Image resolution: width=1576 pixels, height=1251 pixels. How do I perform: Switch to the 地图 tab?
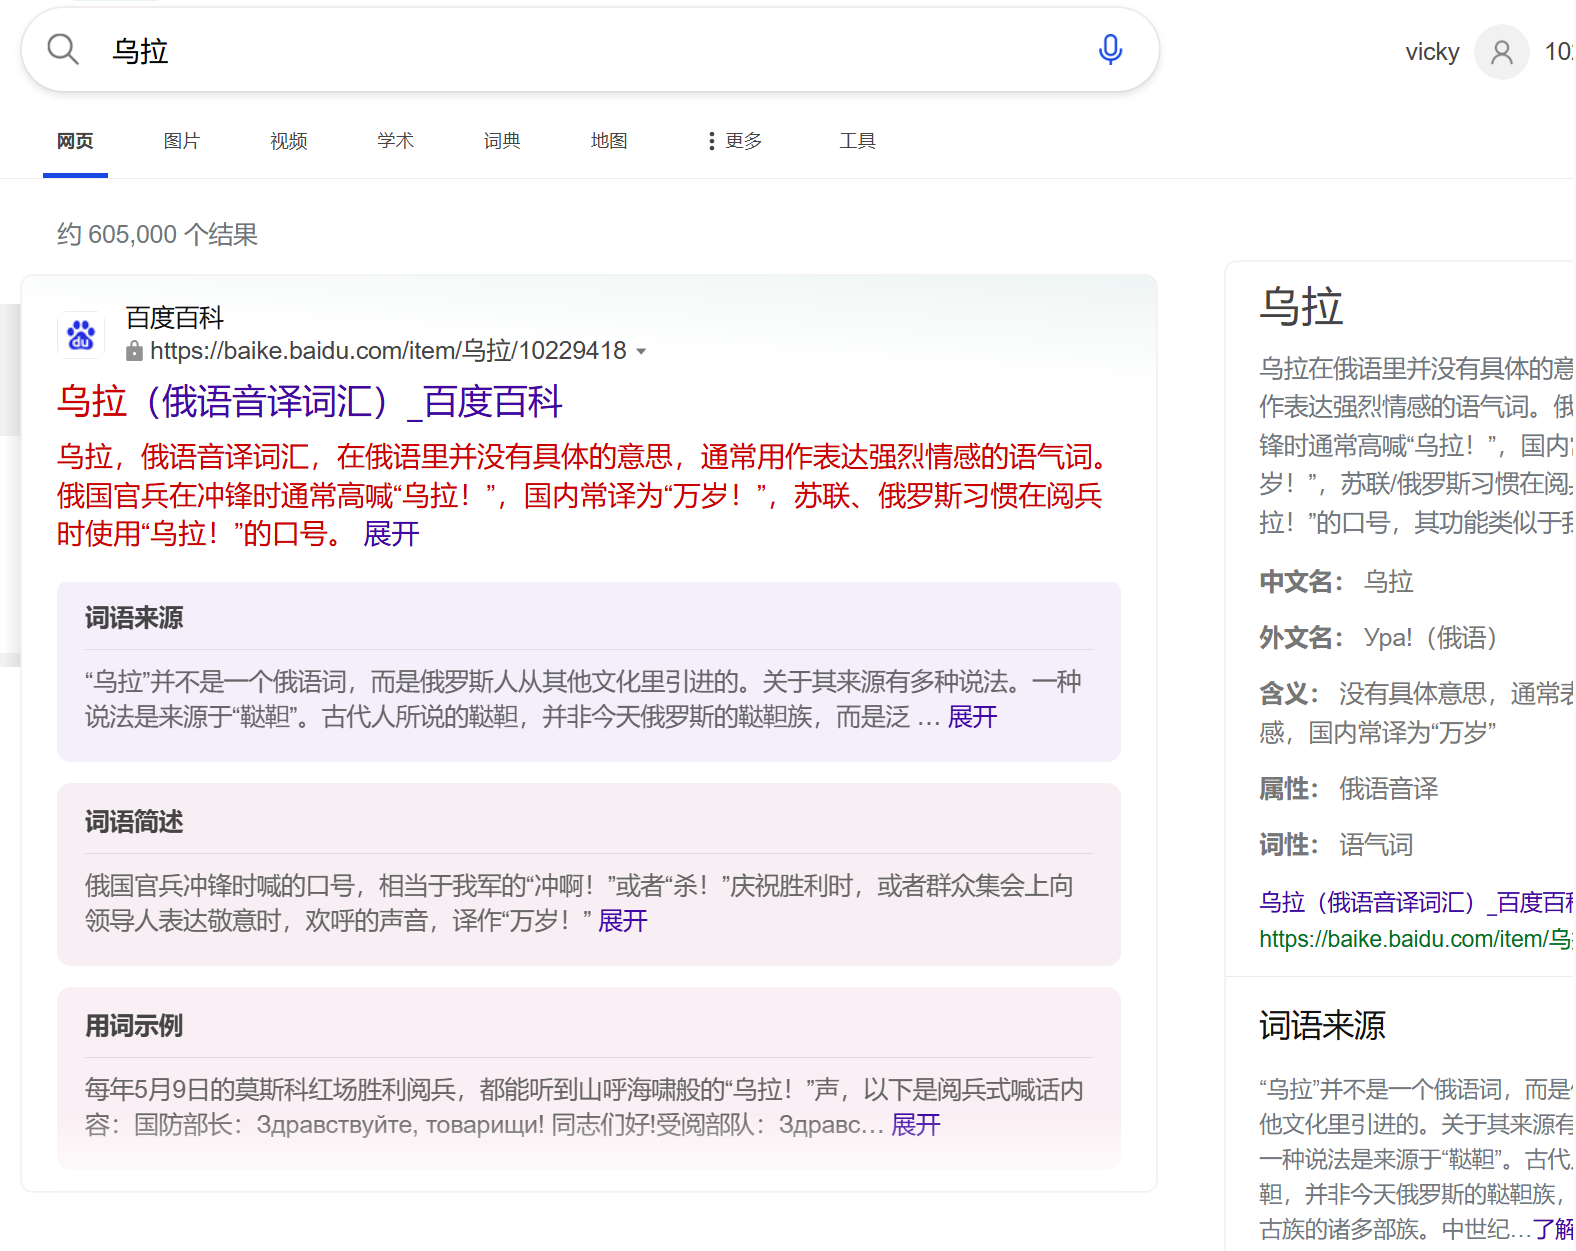pos(609,141)
